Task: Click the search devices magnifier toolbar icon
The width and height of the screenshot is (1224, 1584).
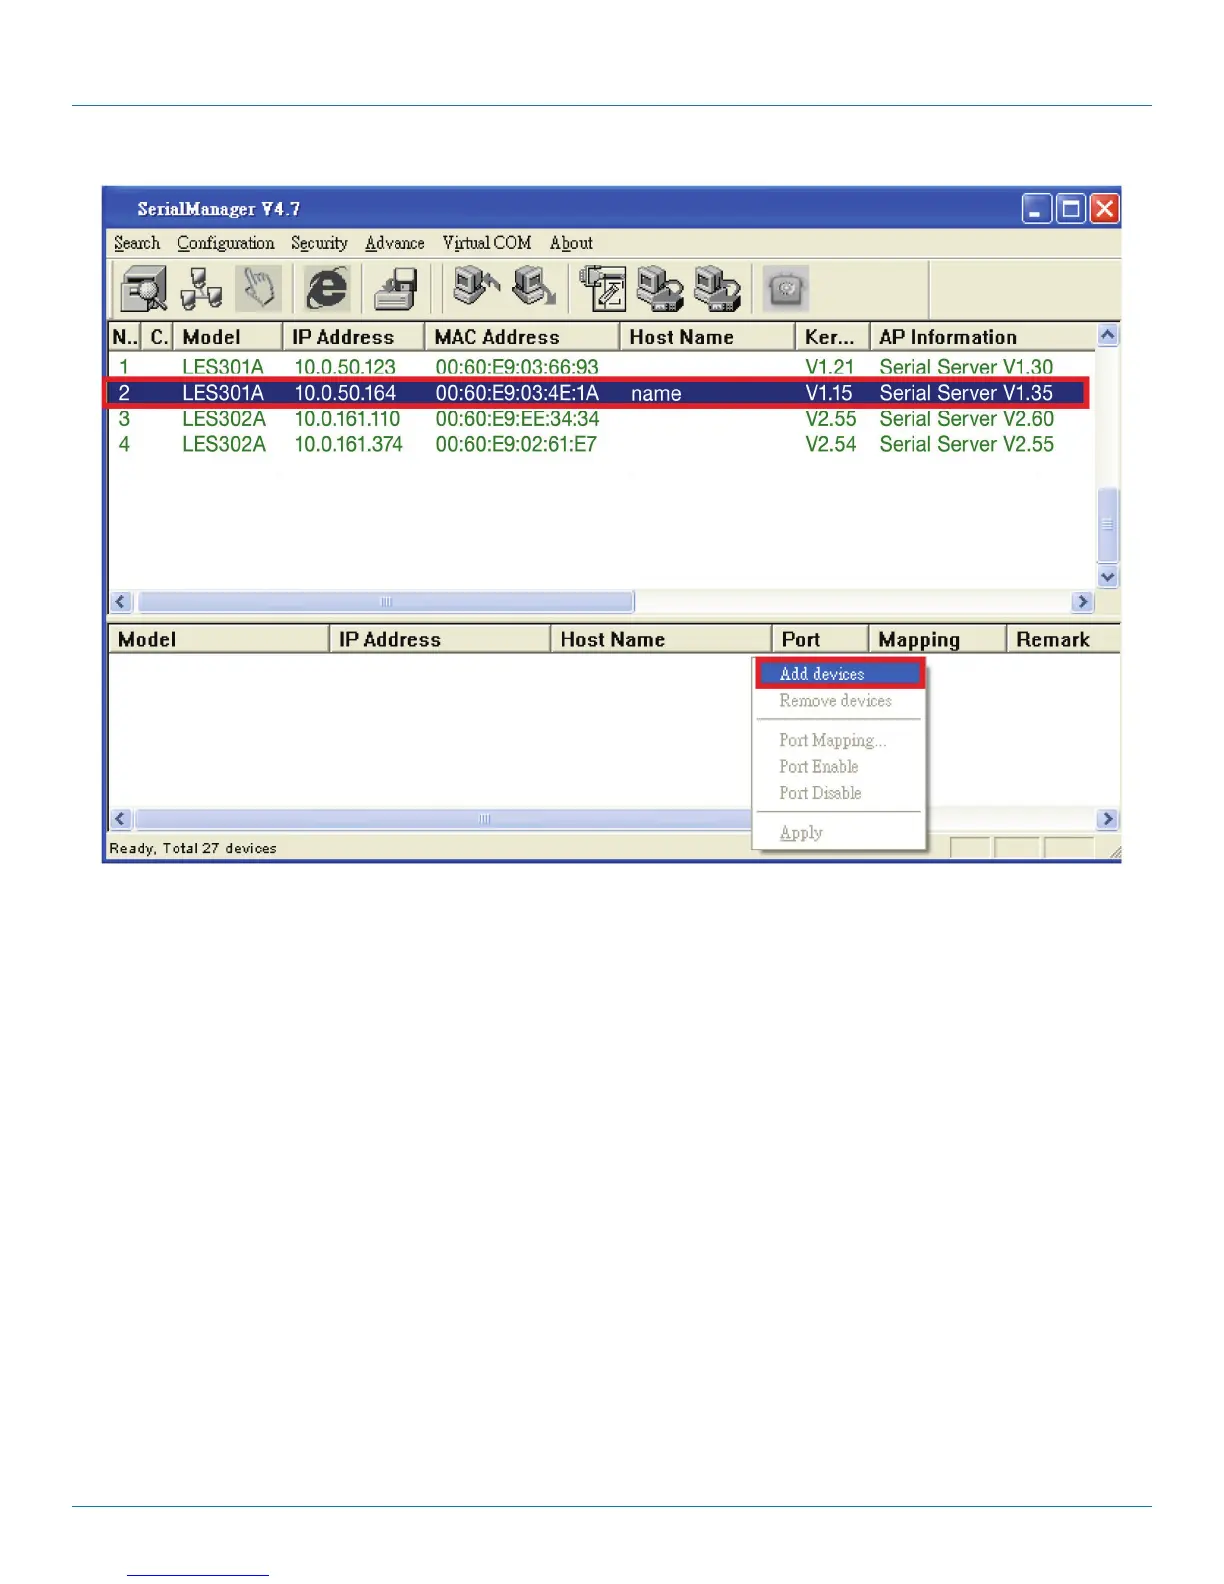Action: 143,289
